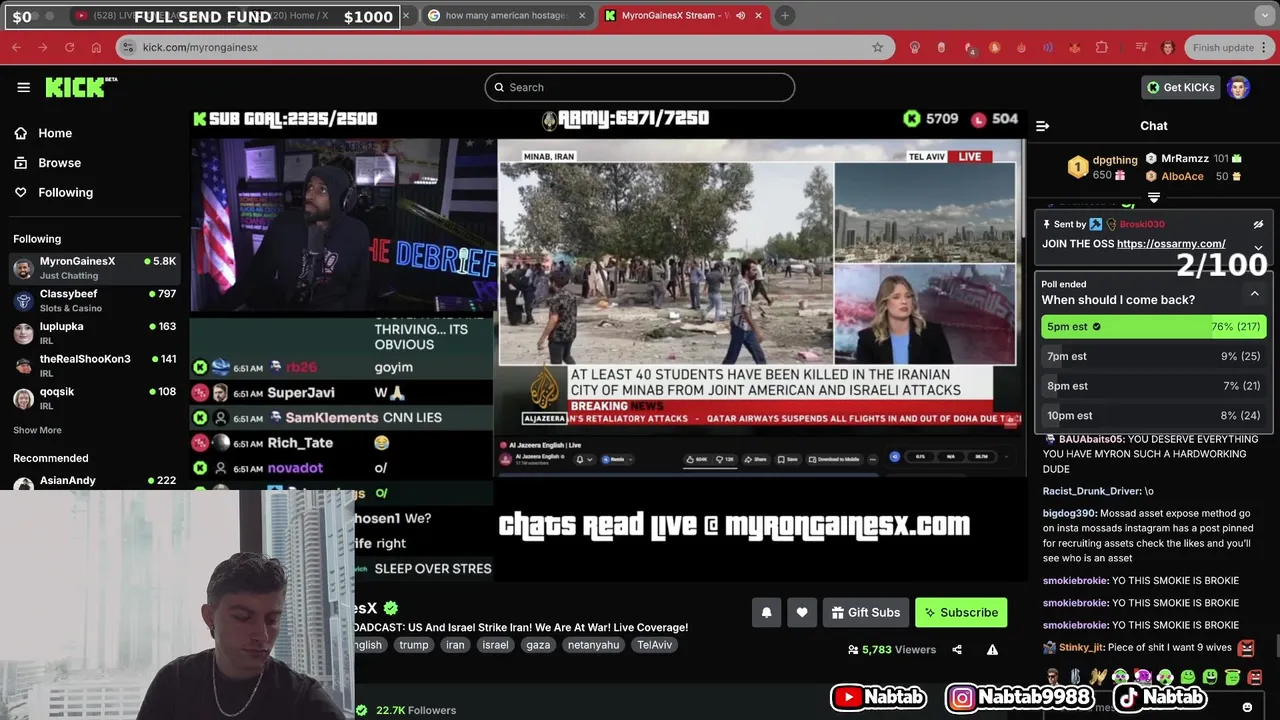Click AlboAce in gift leaderboard

[1182, 176]
